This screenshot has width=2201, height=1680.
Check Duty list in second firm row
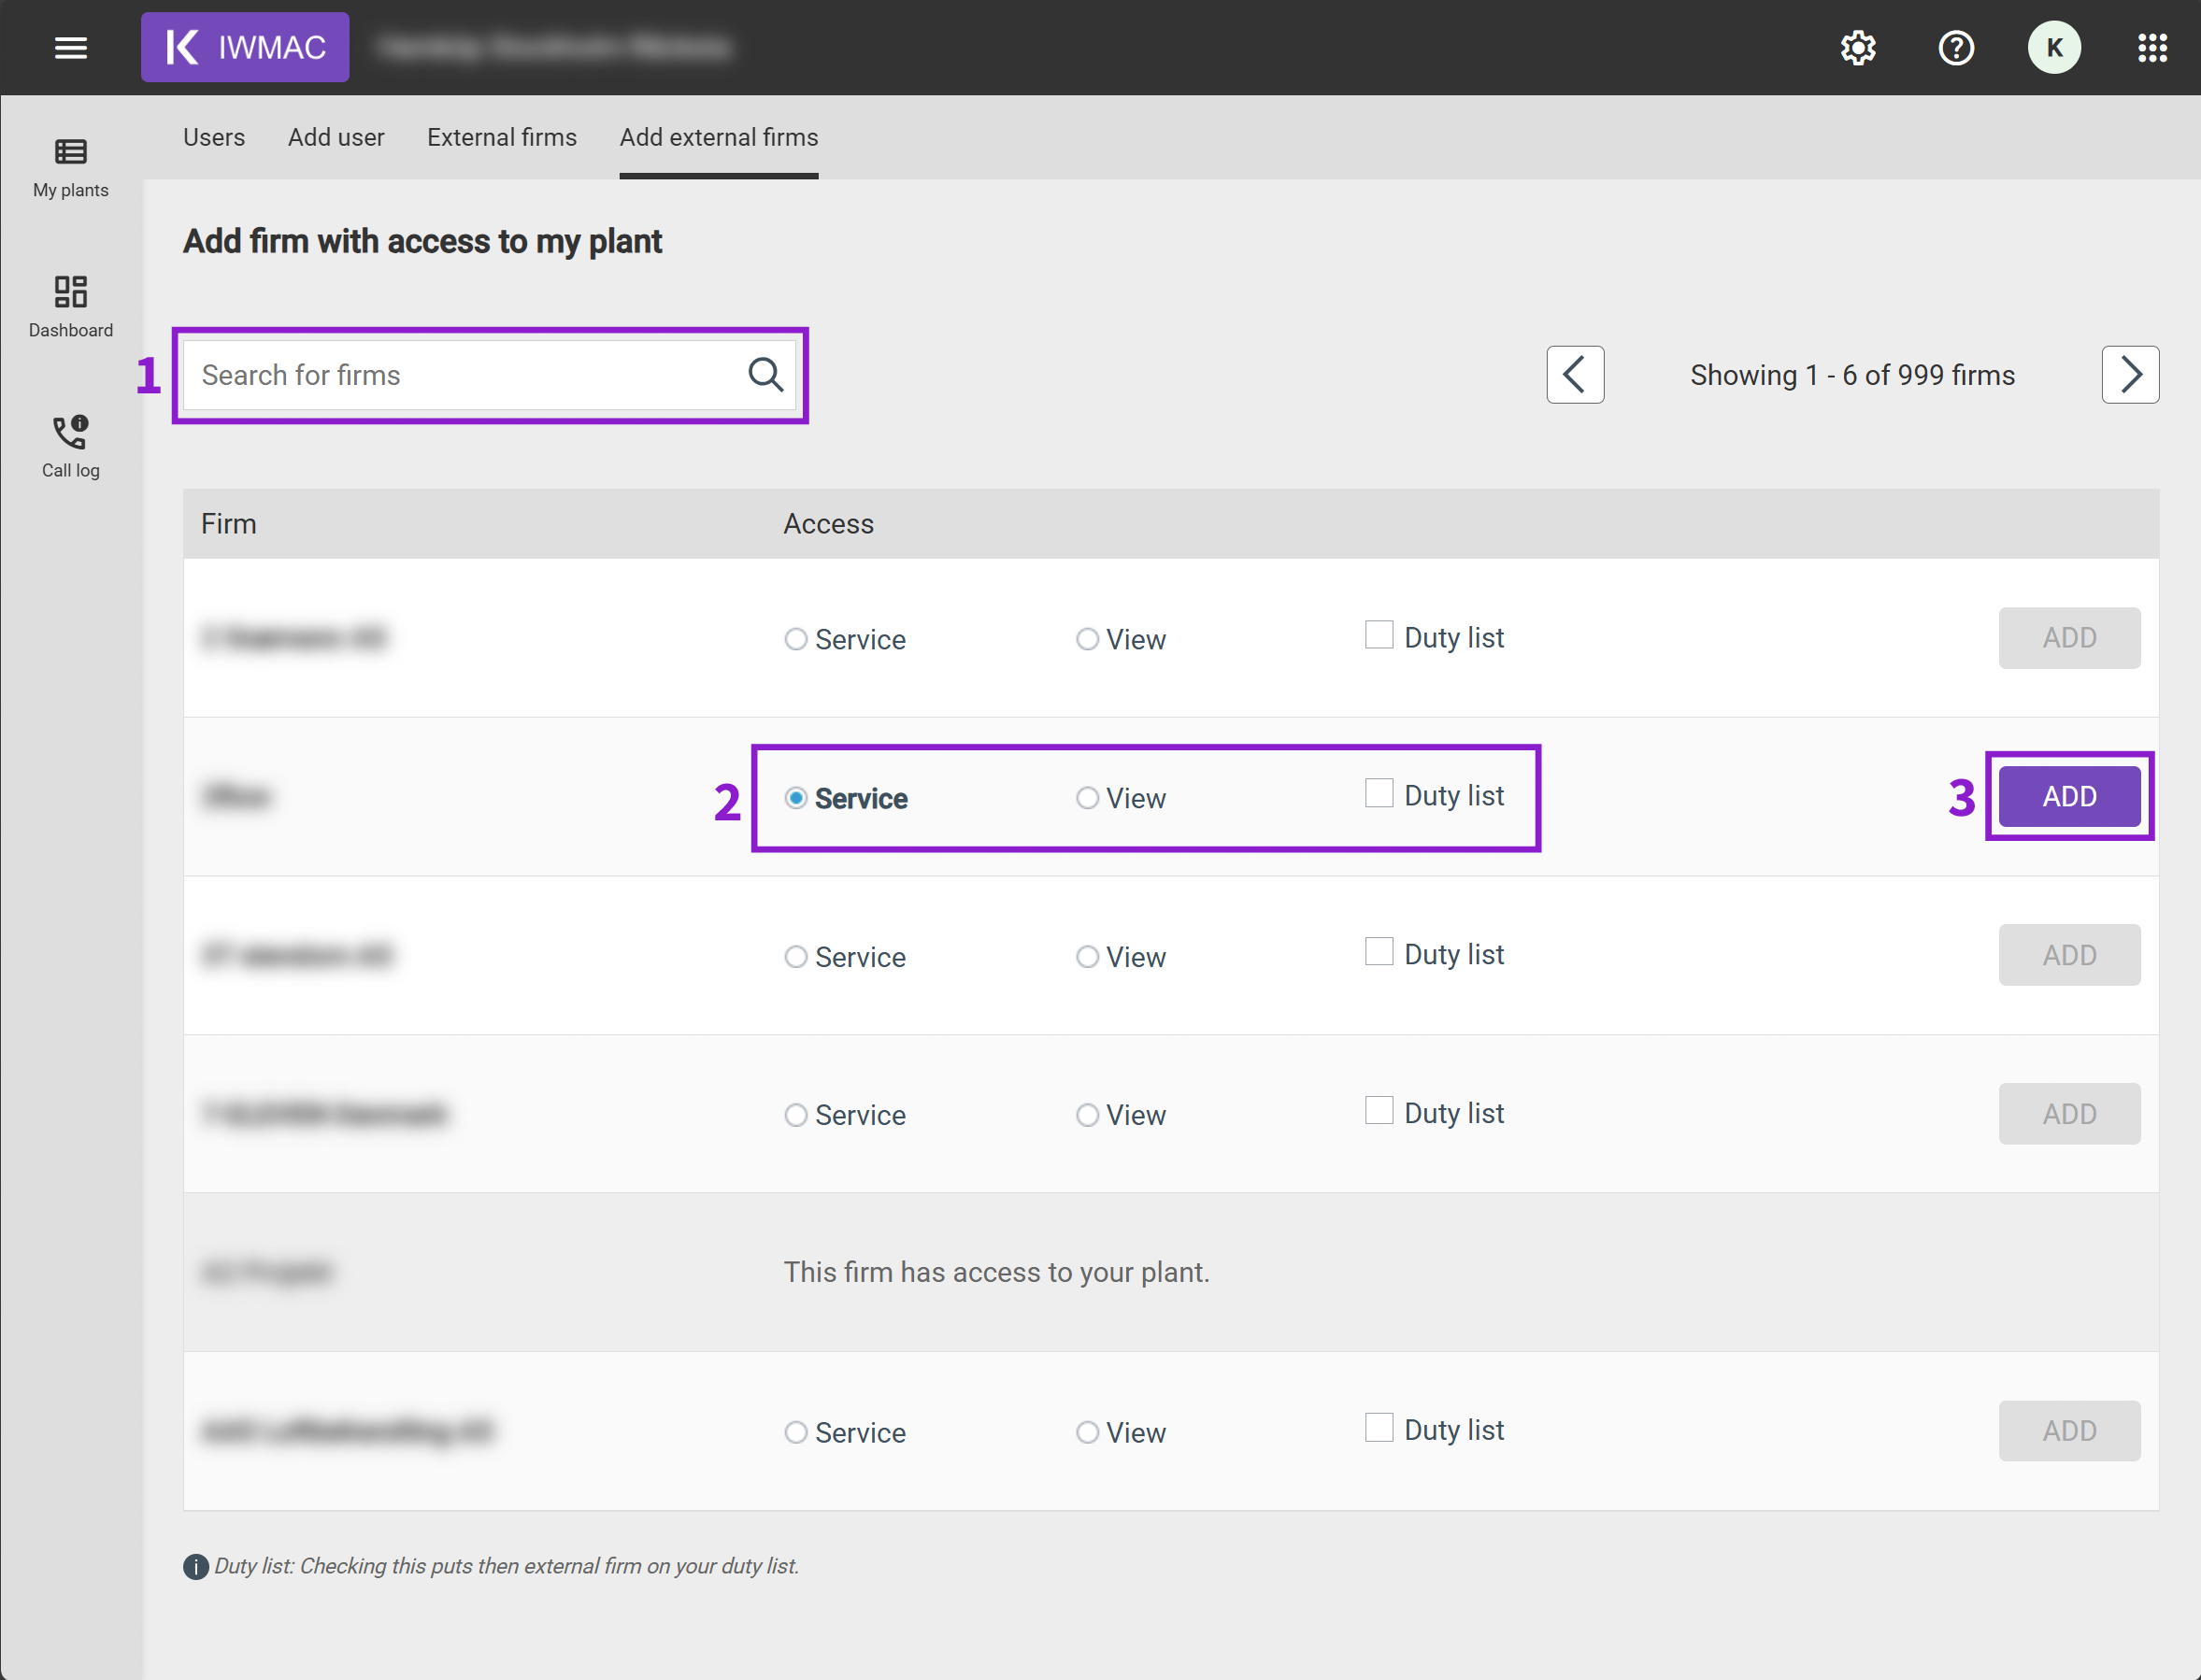point(1379,793)
